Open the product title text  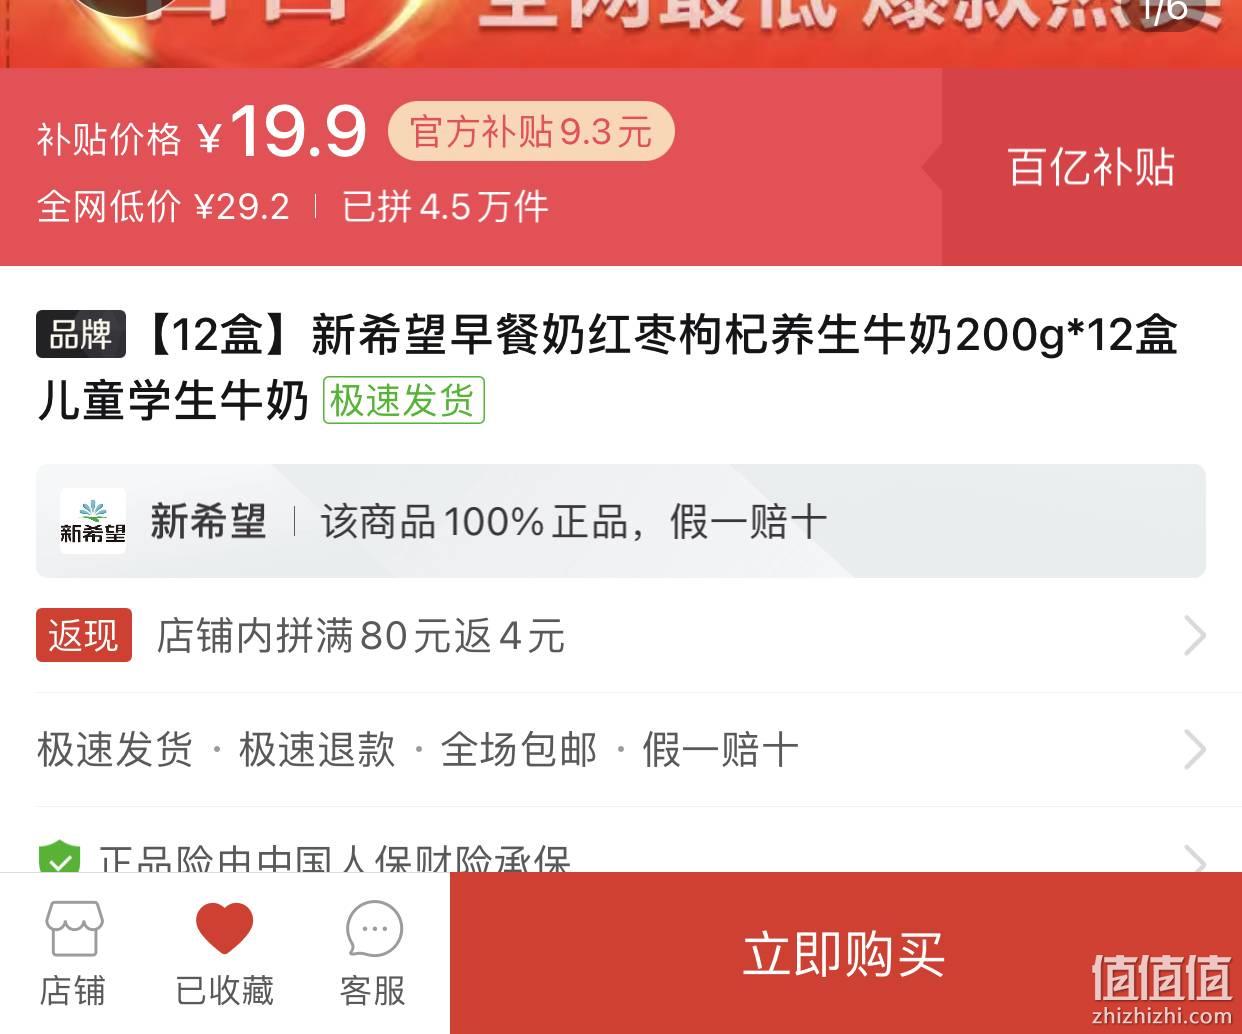click(x=607, y=367)
